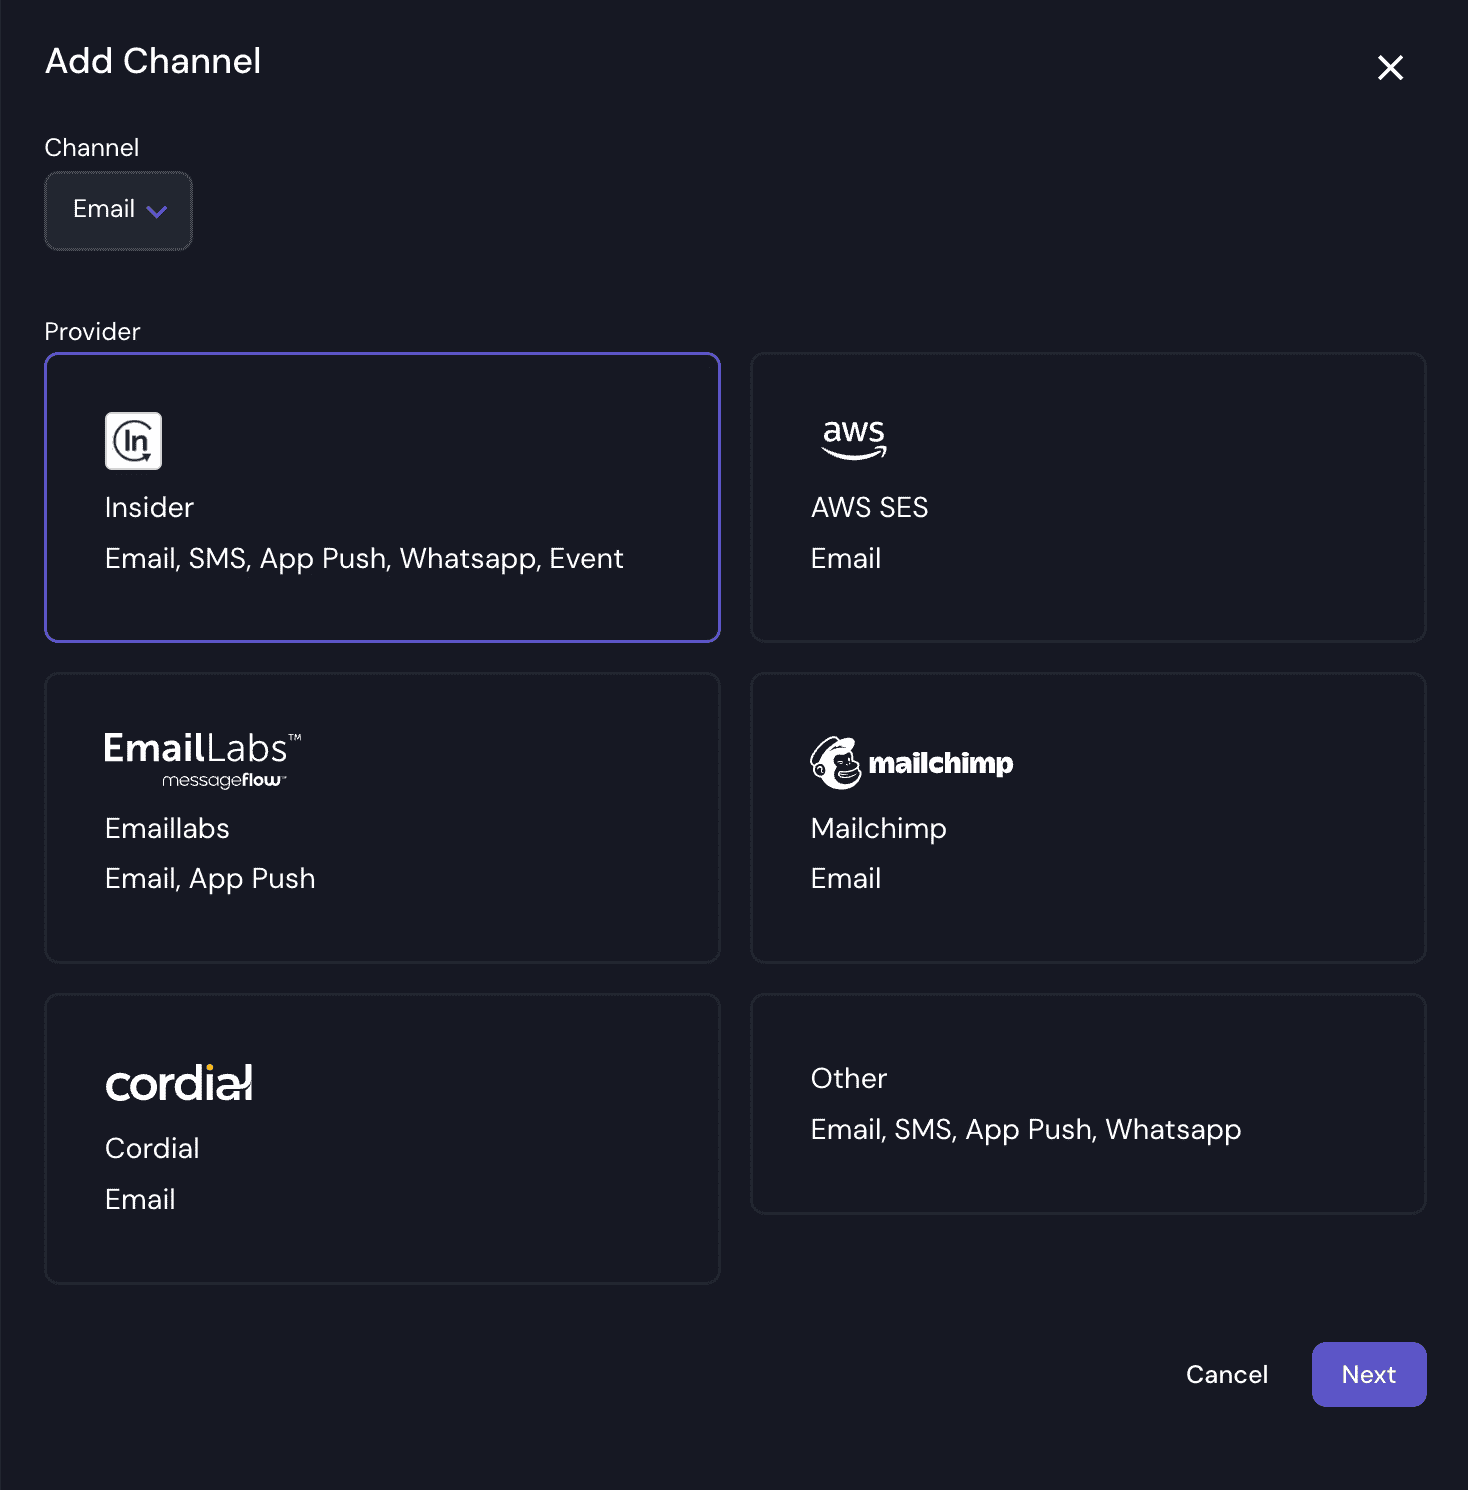This screenshot has width=1468, height=1490.
Task: Close the Add Channel dialog
Action: 1390,68
